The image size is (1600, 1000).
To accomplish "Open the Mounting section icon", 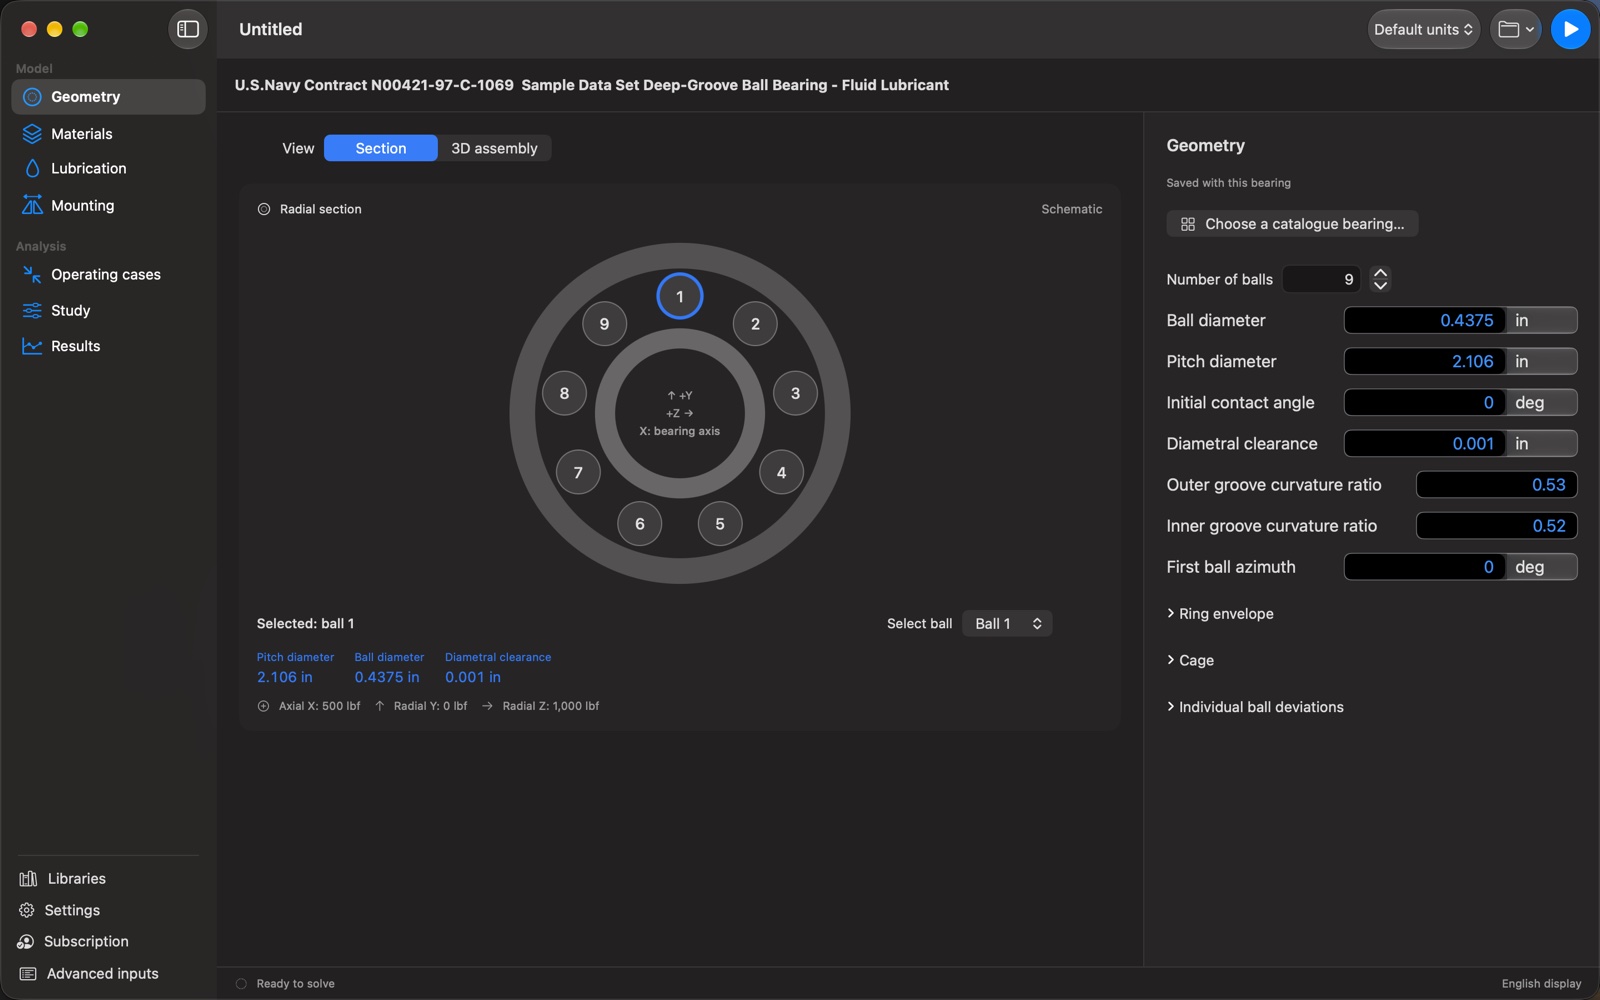I will 32,205.
